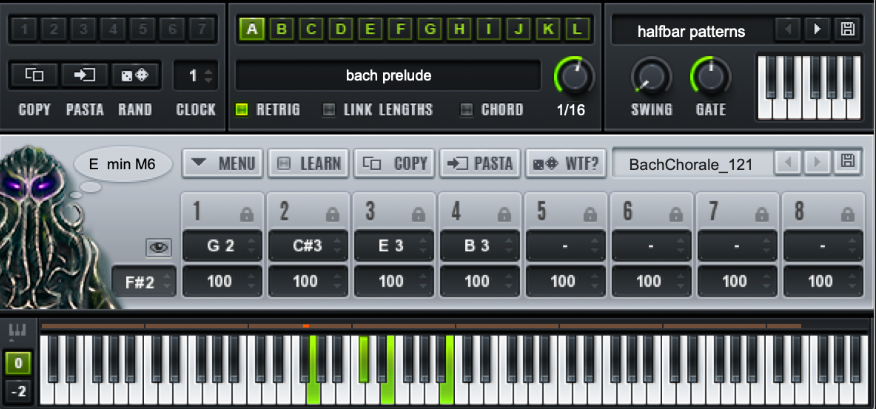This screenshot has height=409, width=876.
Task: Randomize the pattern with the RAND dice icon
Action: click(135, 75)
